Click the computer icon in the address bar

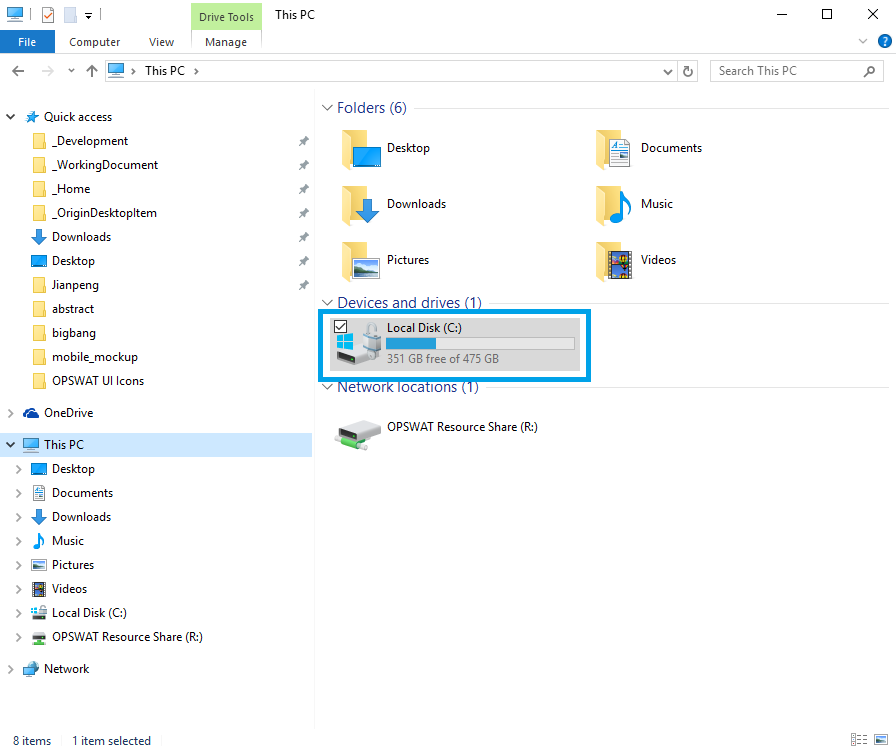point(116,70)
